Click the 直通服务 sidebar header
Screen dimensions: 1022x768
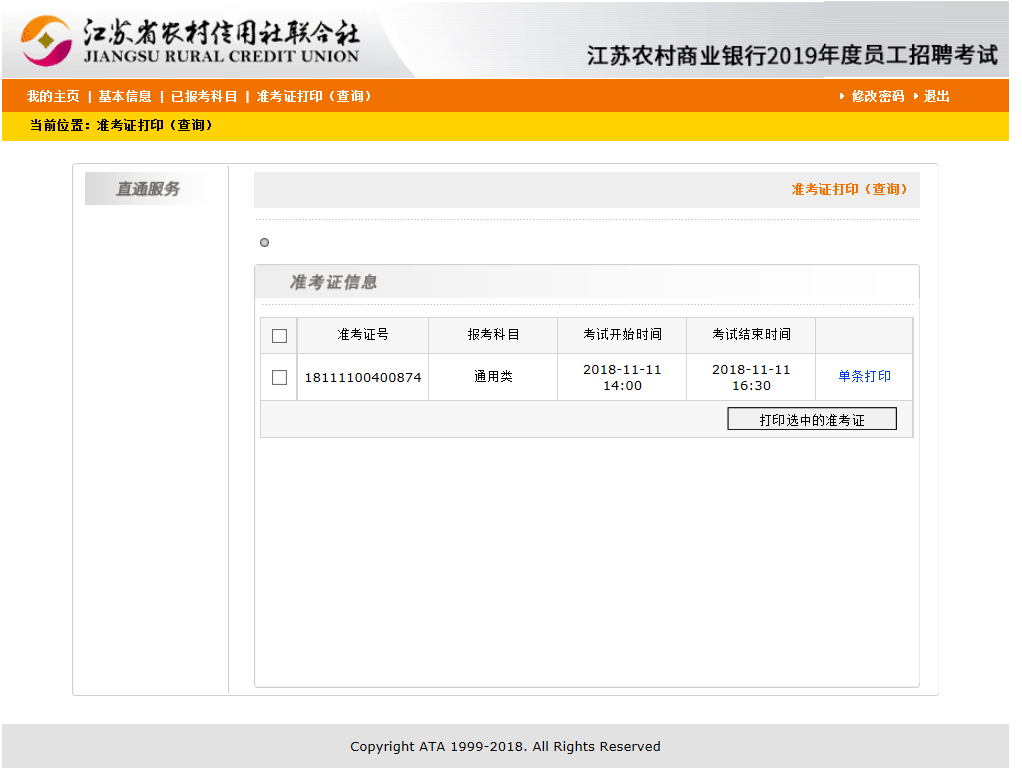click(x=148, y=189)
